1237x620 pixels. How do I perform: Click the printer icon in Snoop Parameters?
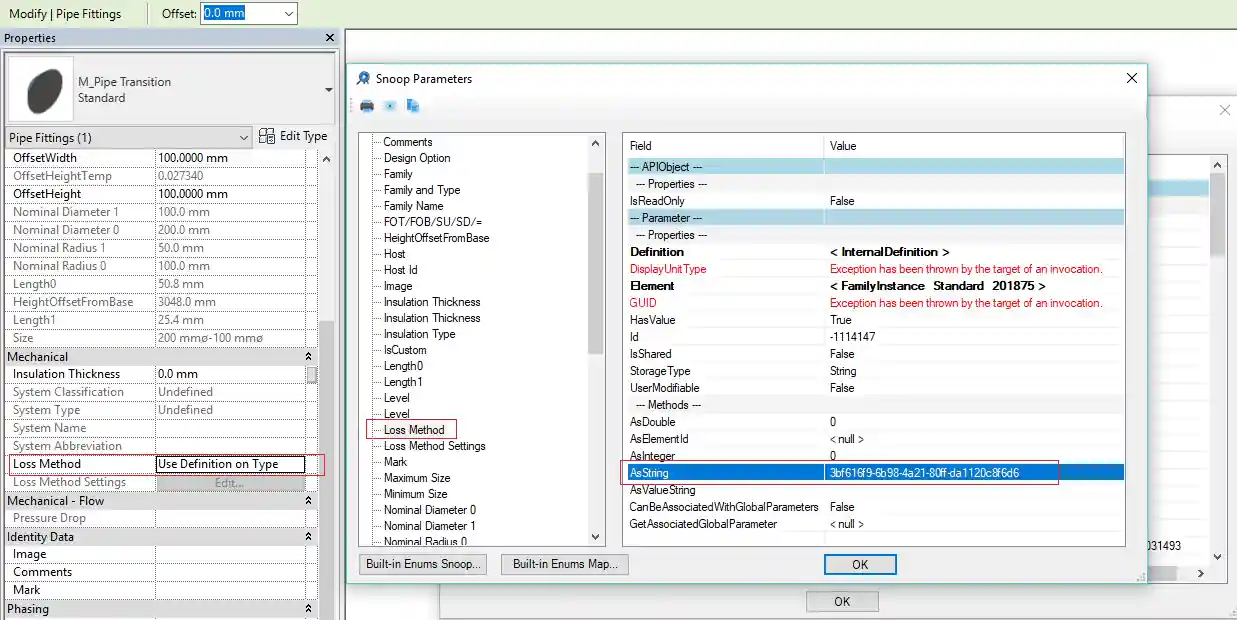(367, 106)
